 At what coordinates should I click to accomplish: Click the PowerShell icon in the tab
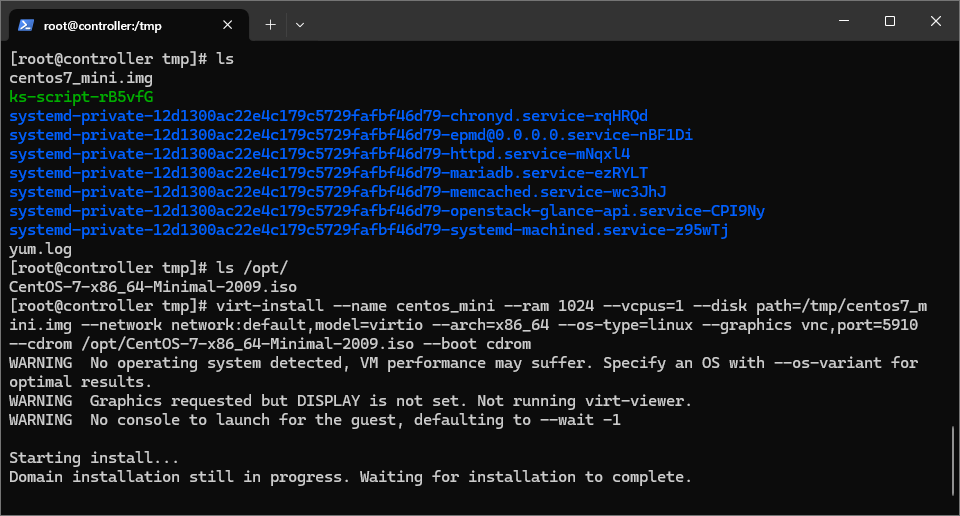point(26,25)
